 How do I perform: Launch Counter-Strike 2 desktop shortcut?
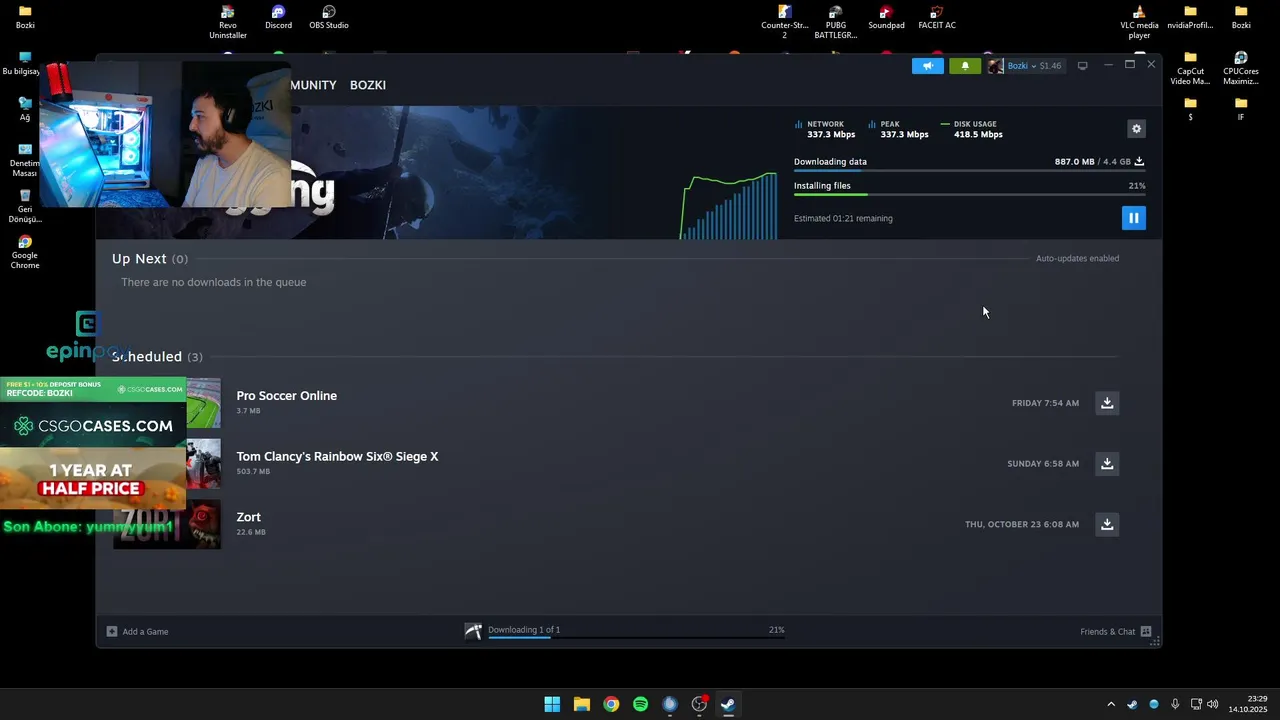pyautogui.click(x=785, y=22)
